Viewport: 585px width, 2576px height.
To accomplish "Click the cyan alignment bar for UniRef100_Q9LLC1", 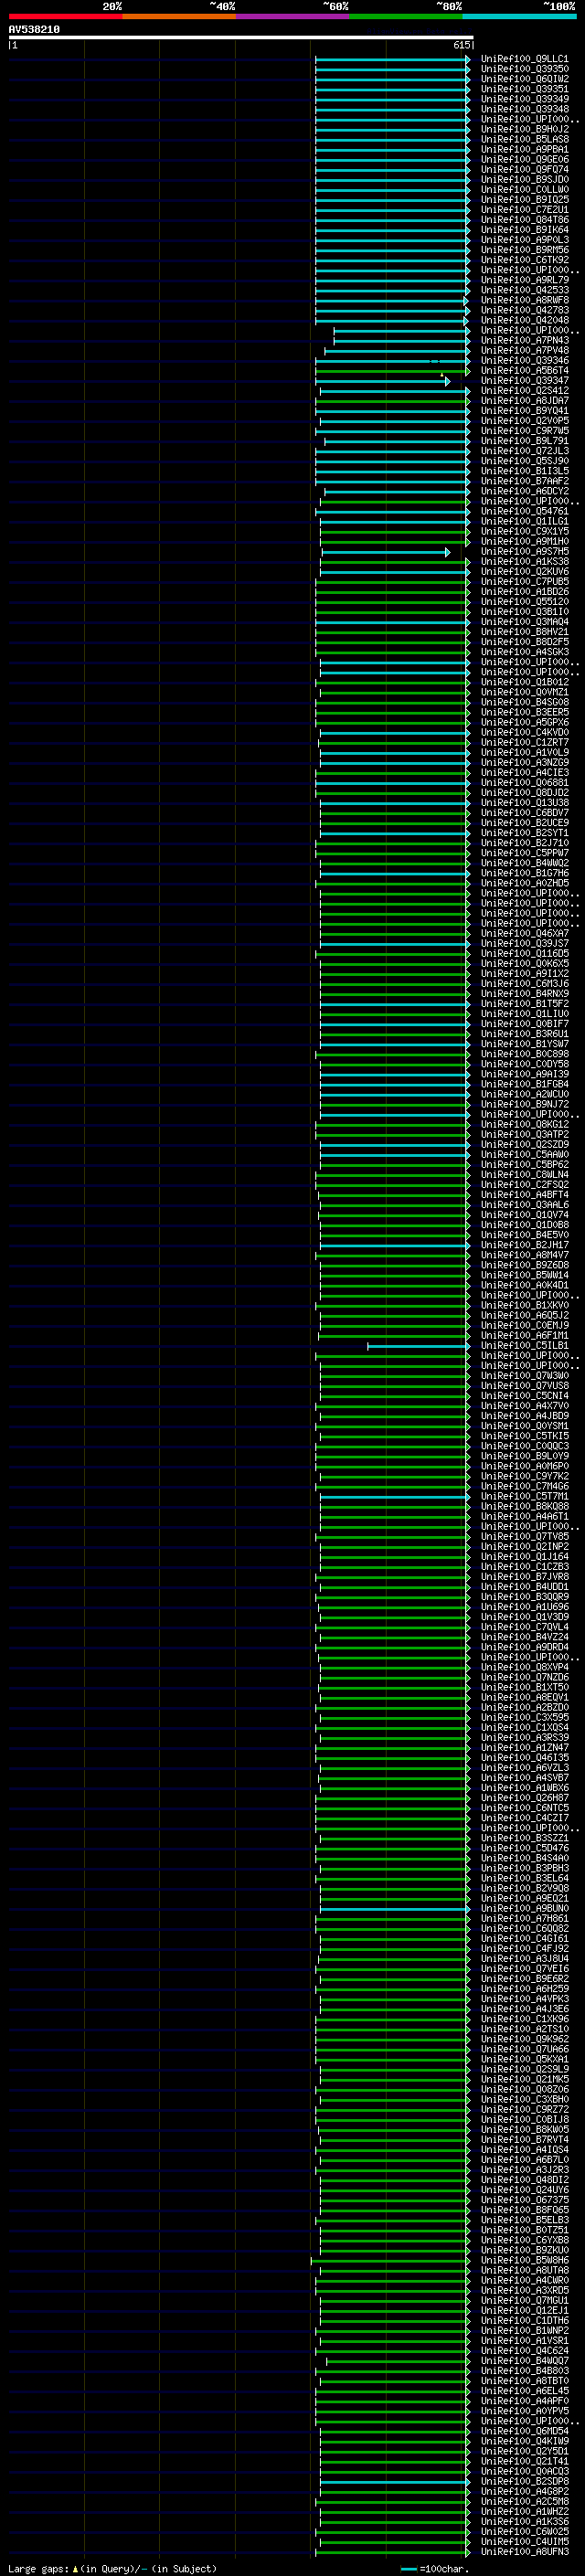I will 392,59.
